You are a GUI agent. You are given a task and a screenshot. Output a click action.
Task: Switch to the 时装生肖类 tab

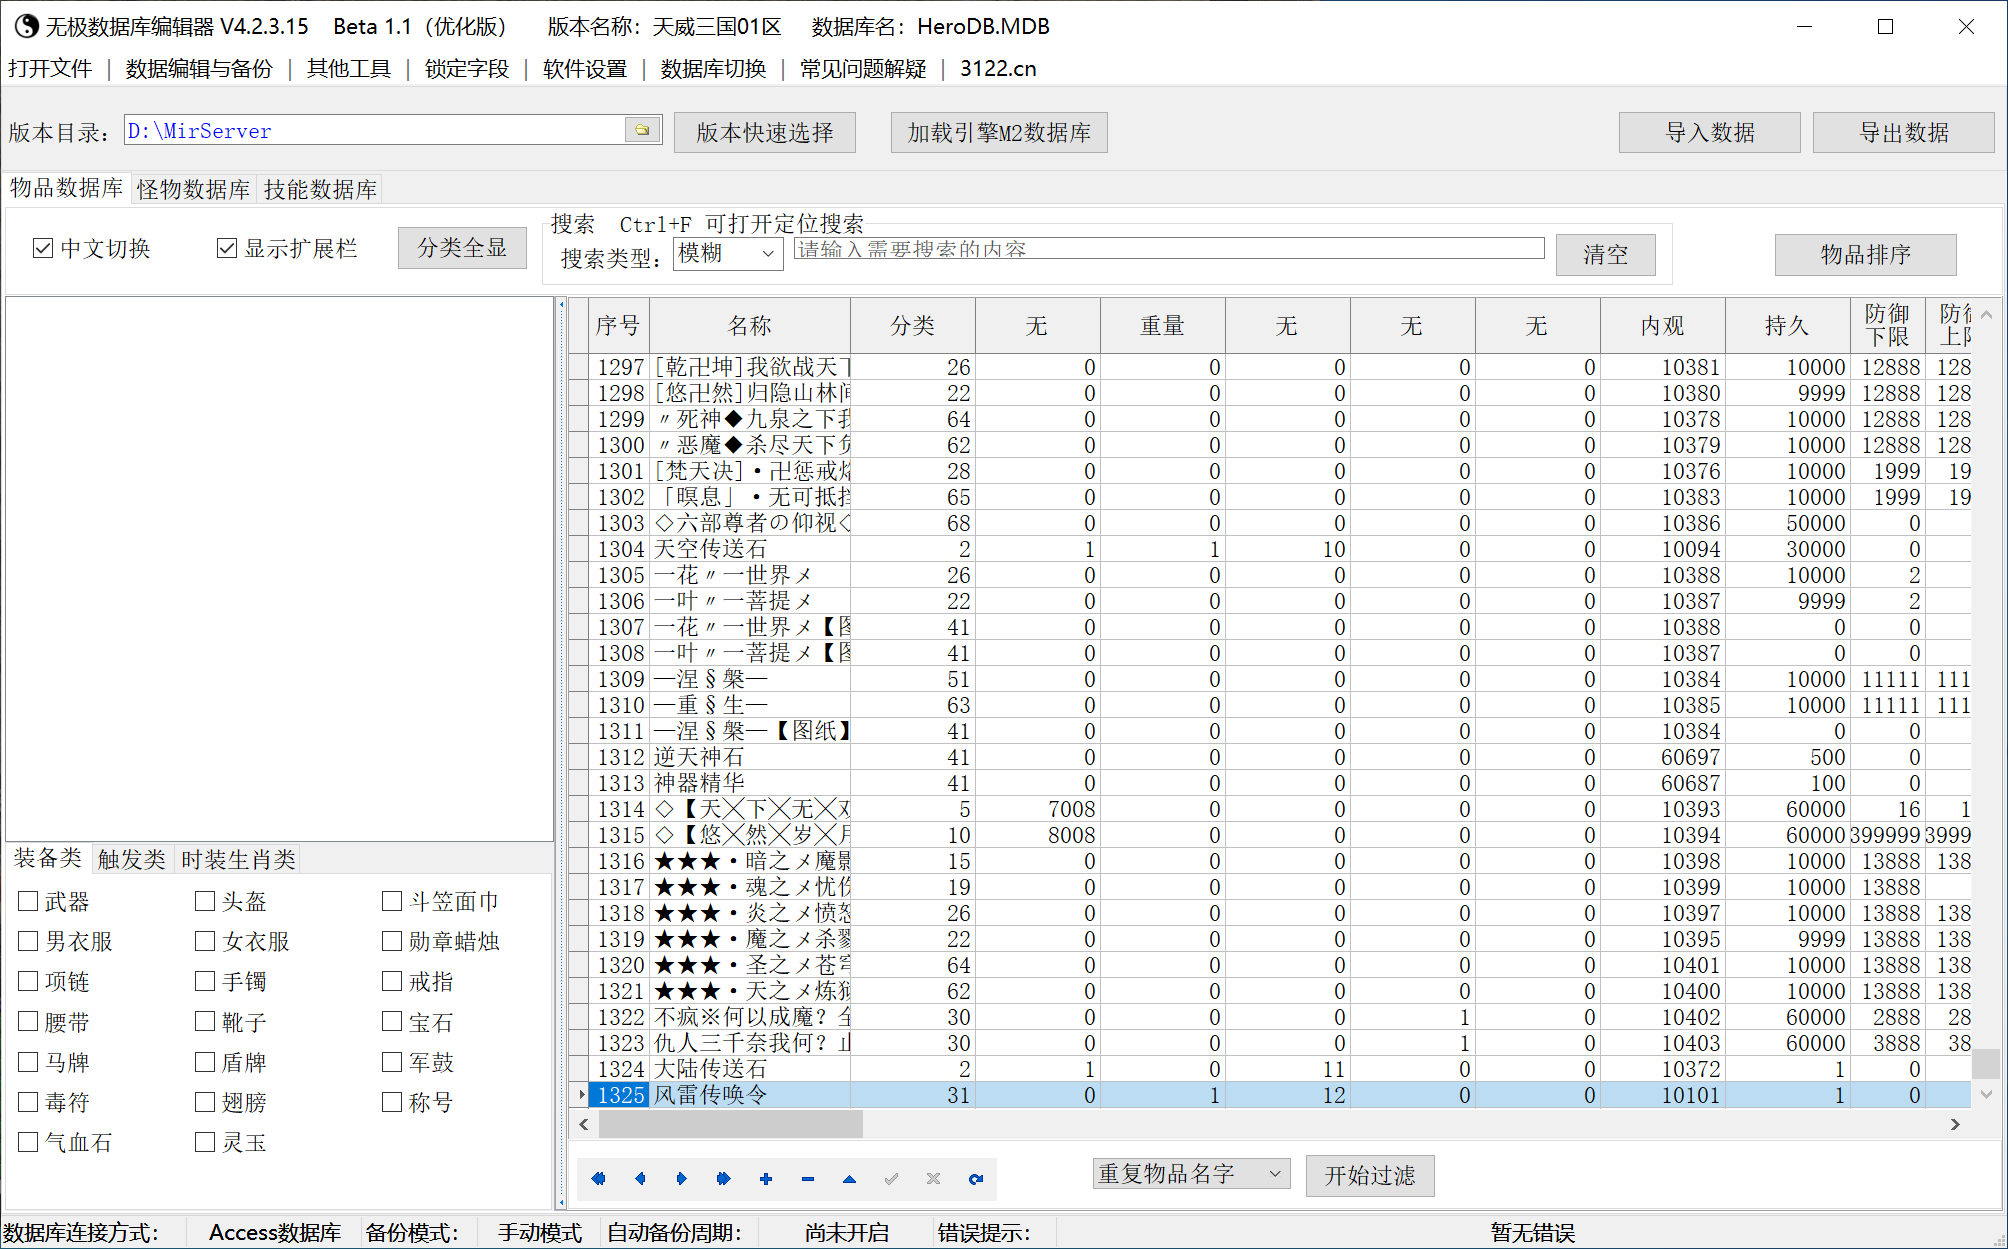(x=239, y=859)
